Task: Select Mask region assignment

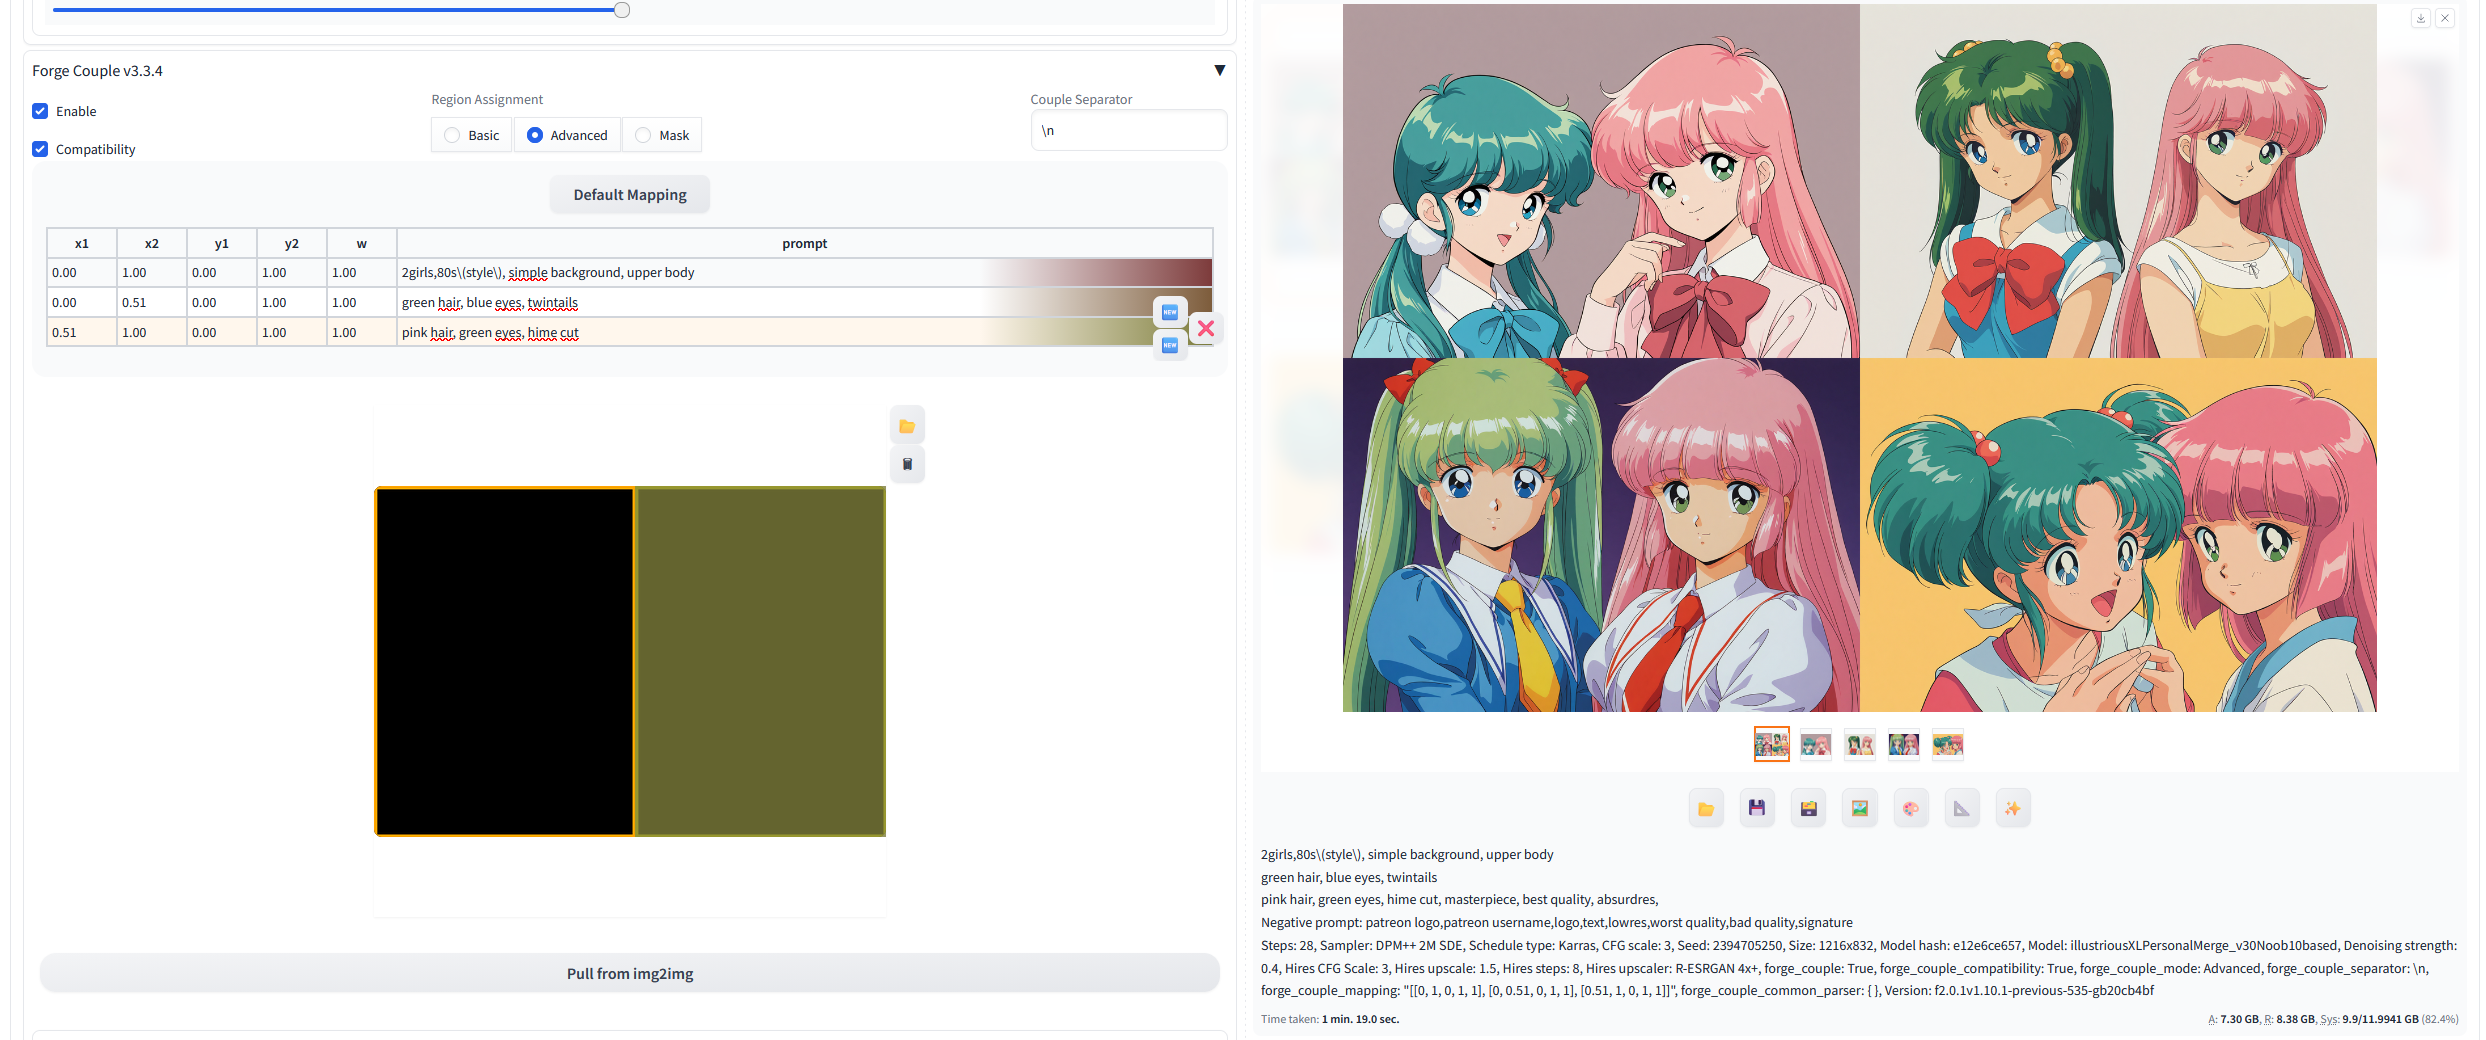Action: 662,135
